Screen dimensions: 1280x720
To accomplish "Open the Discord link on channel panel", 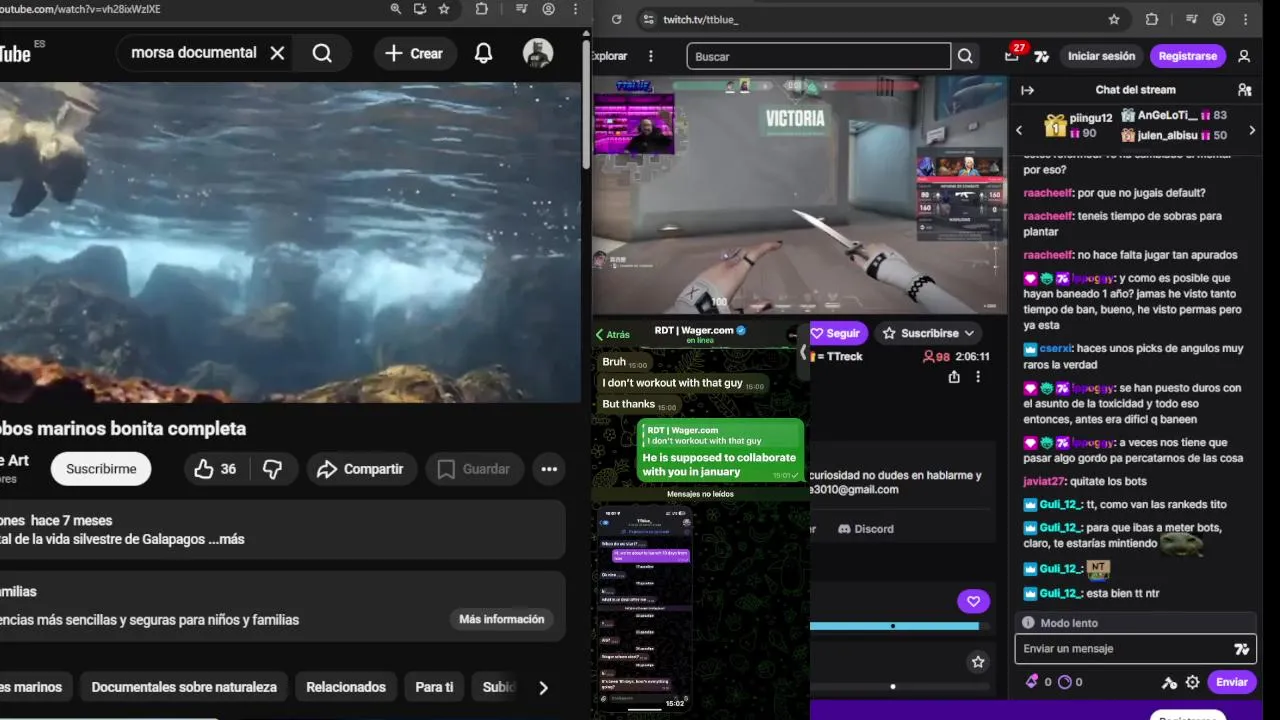I will click(x=865, y=529).
